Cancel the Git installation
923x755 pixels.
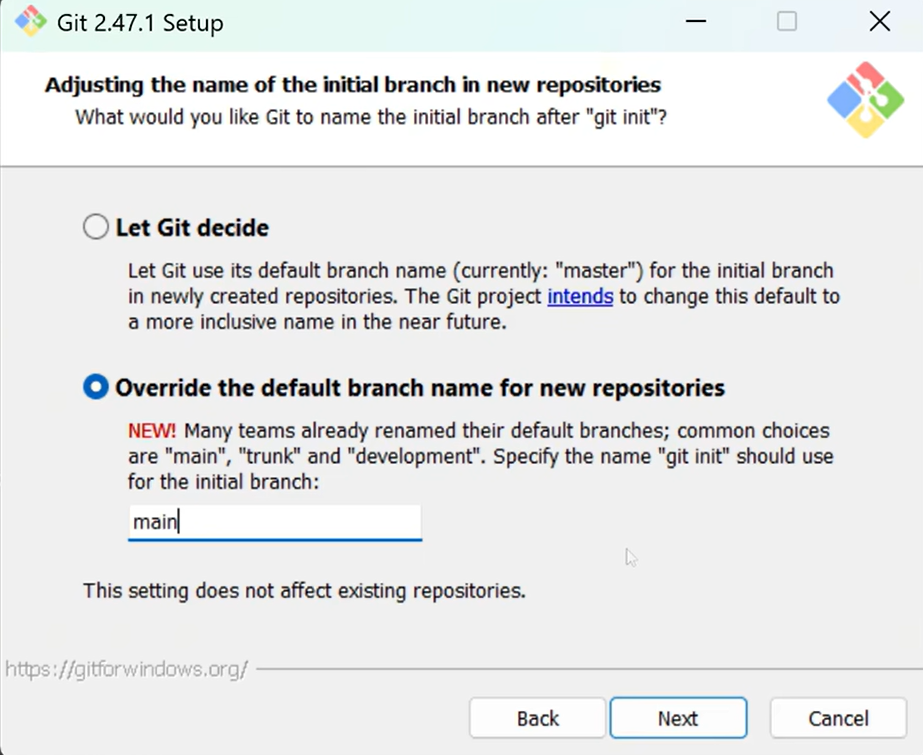(838, 718)
